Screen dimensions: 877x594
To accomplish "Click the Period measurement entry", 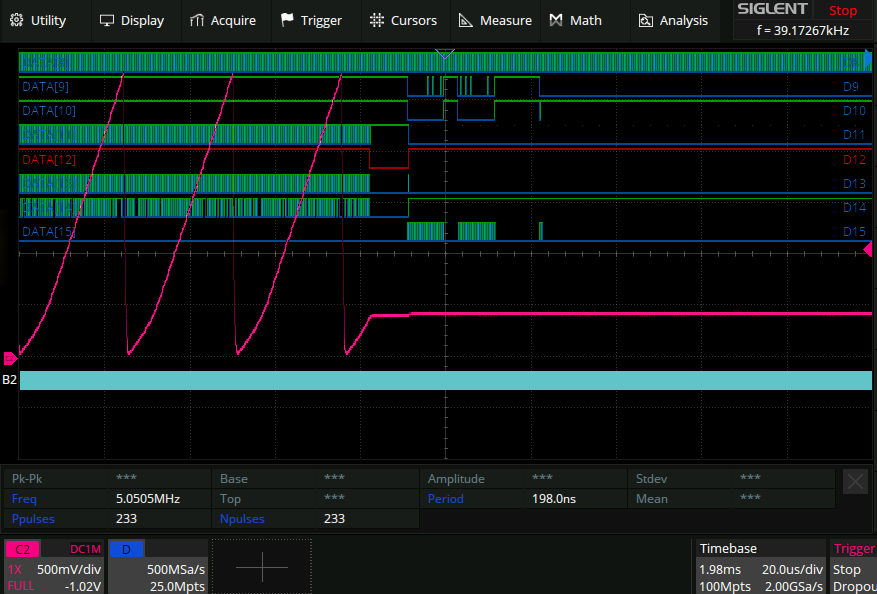I will [445, 498].
